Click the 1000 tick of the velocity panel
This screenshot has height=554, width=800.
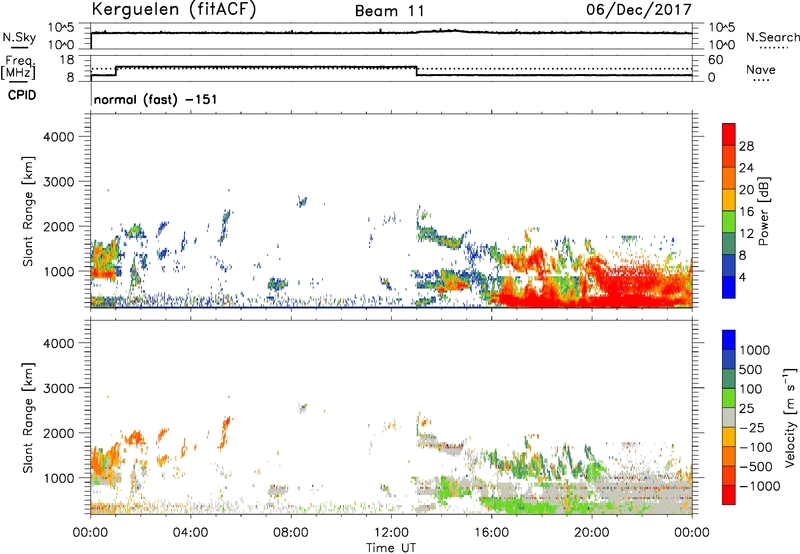[x=59, y=478]
